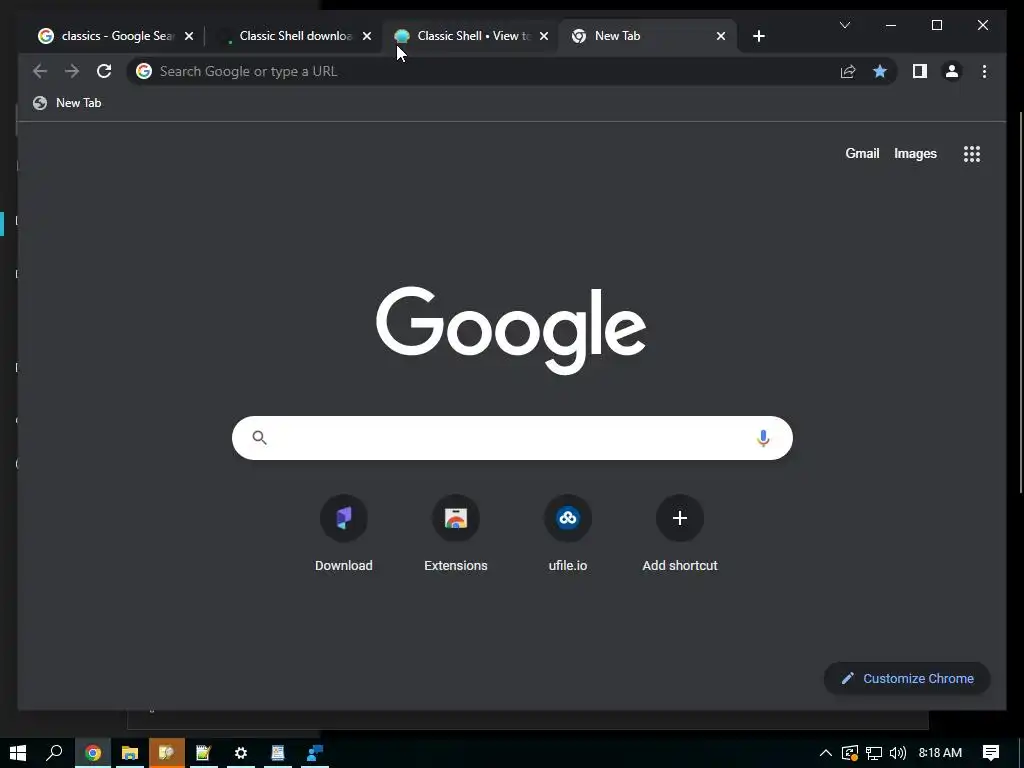Screen dimensions: 1024x768
Task: Open volume control in system tray
Action: click(898, 753)
